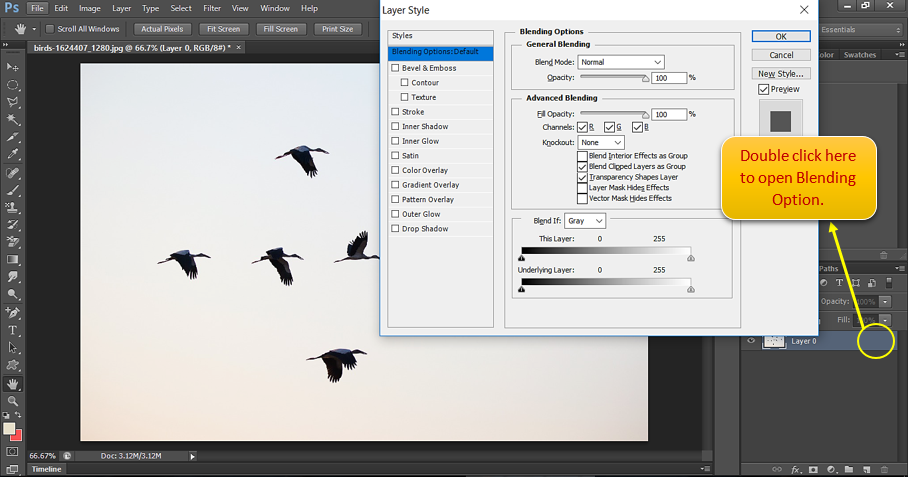Select the Move tool in toolbar
The width and height of the screenshot is (909, 480).
[x=13, y=67]
